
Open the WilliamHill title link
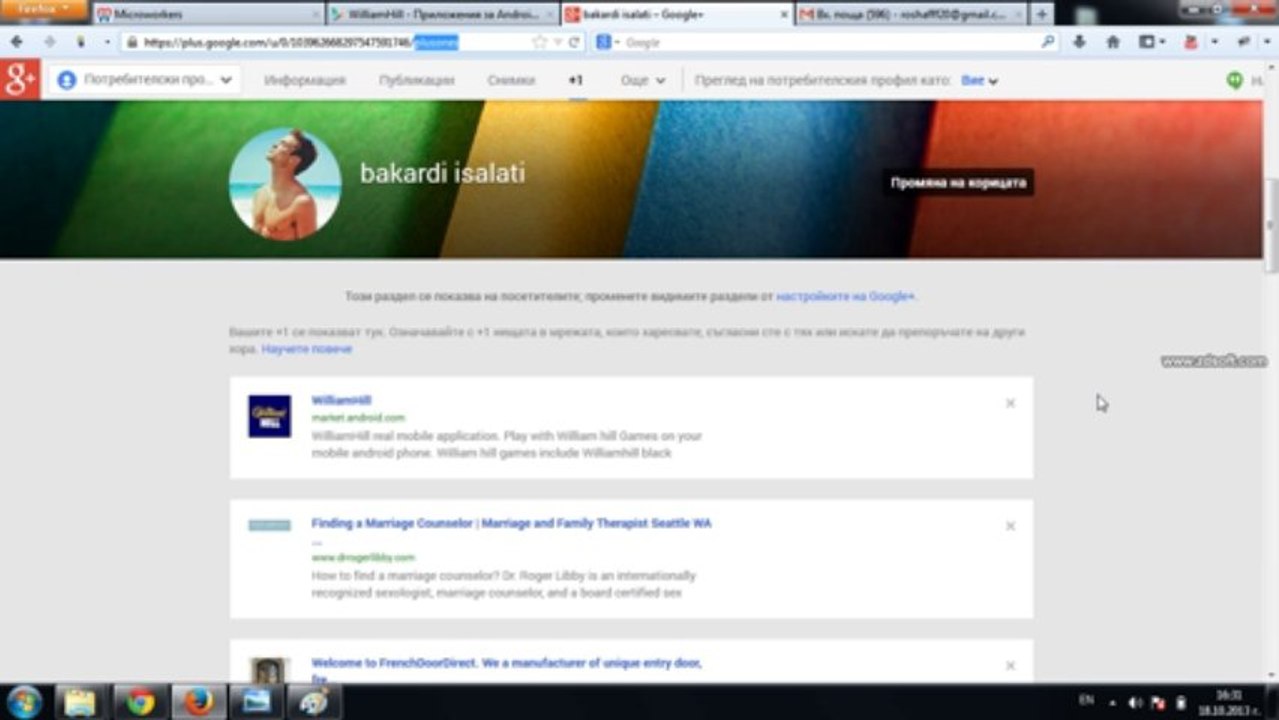[x=341, y=400]
